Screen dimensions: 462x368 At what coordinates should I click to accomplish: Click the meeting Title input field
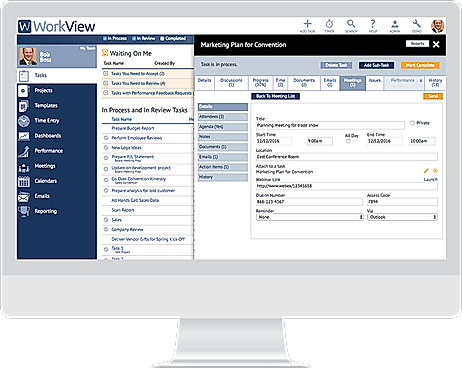pyautogui.click(x=330, y=125)
